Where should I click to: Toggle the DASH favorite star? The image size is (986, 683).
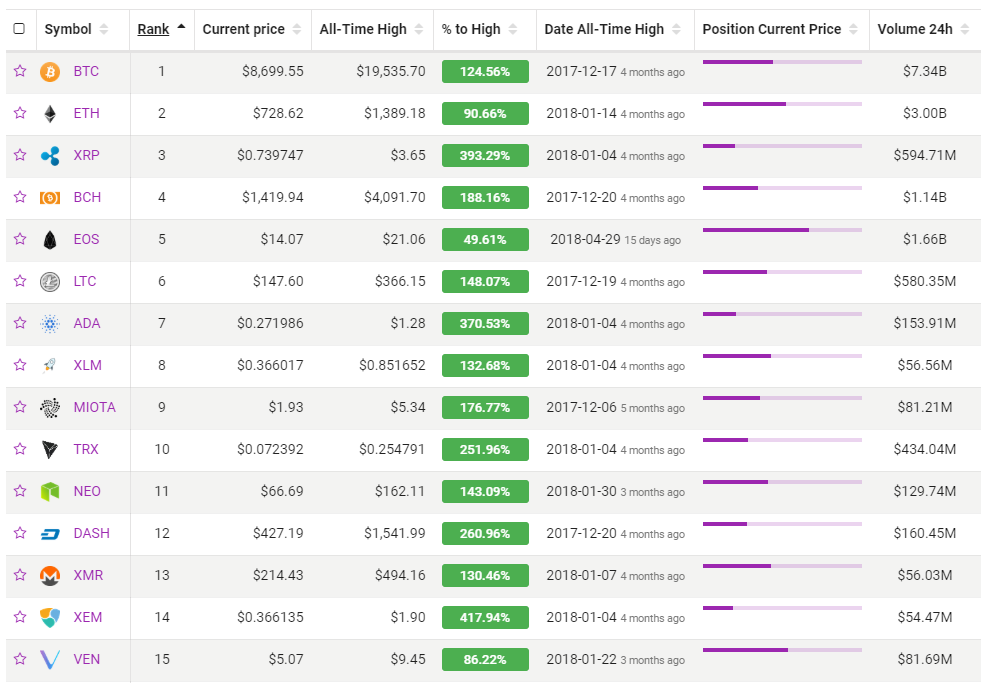pyautogui.click(x=20, y=533)
